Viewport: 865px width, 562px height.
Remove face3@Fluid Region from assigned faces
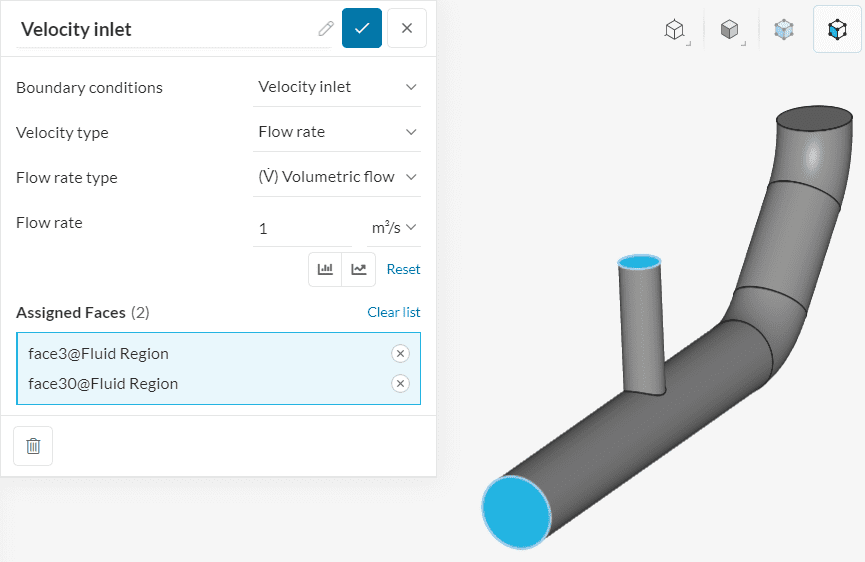click(x=400, y=353)
